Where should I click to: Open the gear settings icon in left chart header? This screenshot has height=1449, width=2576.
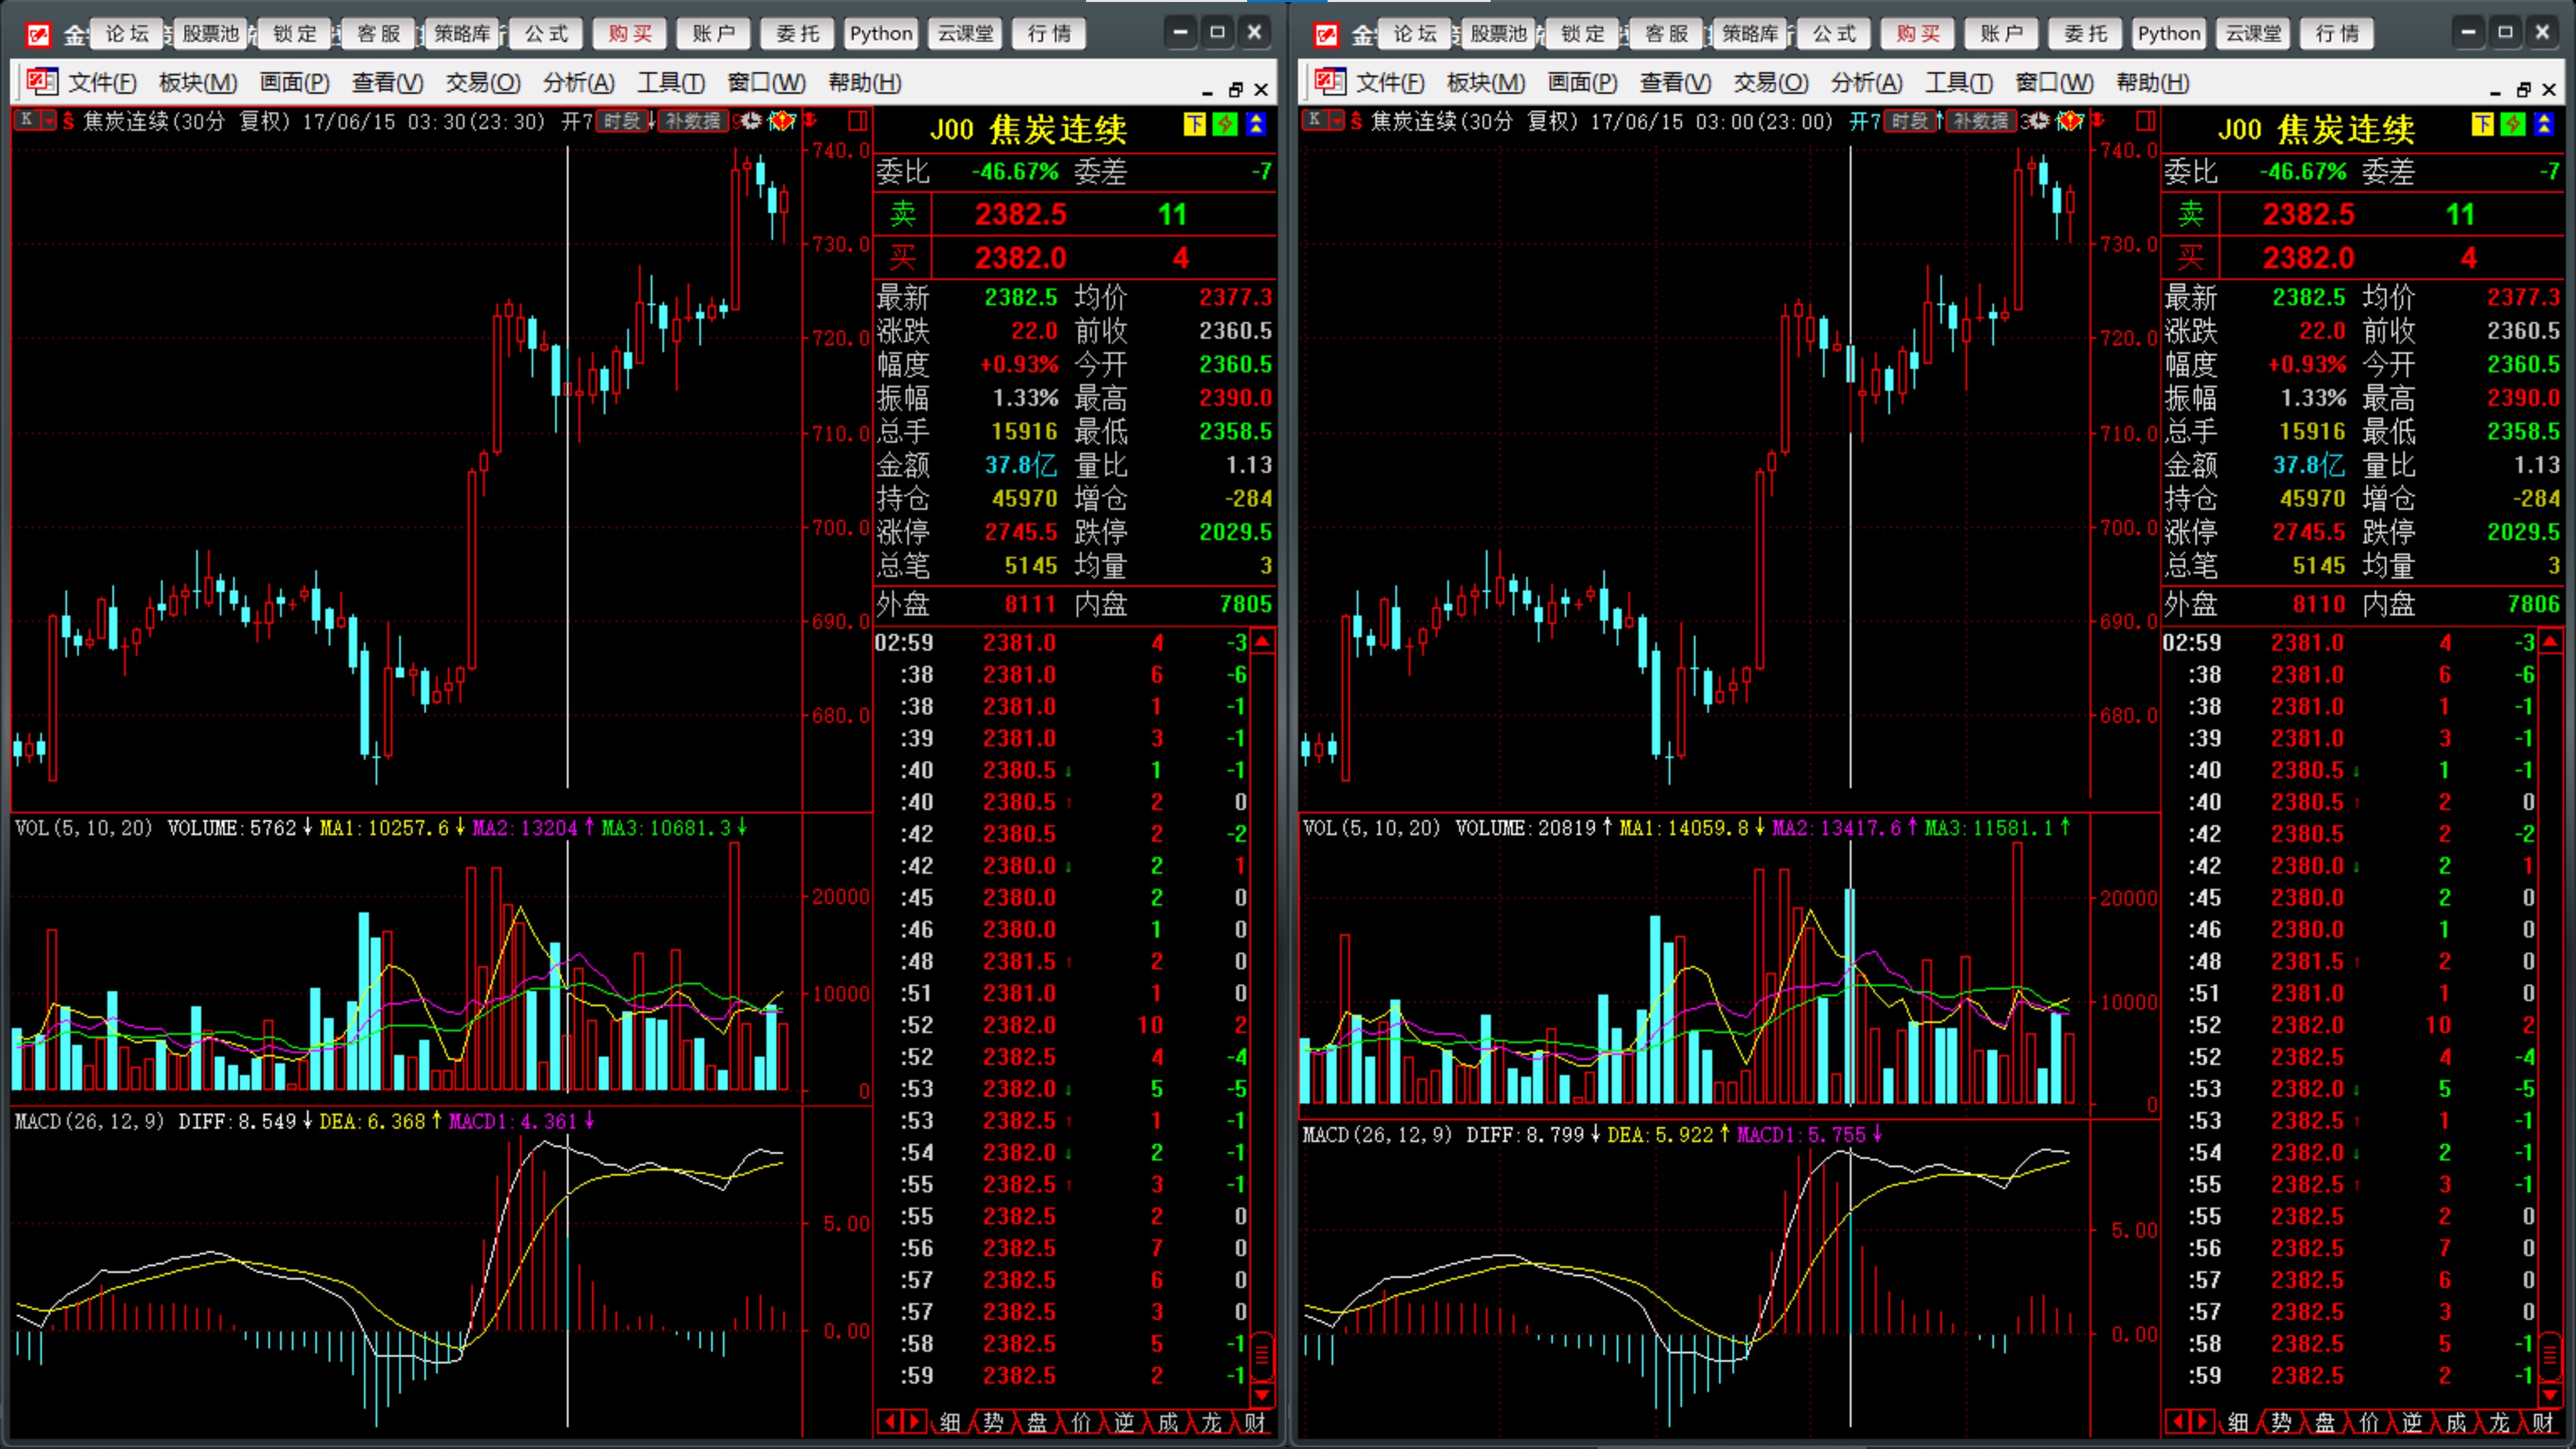pos(751,121)
